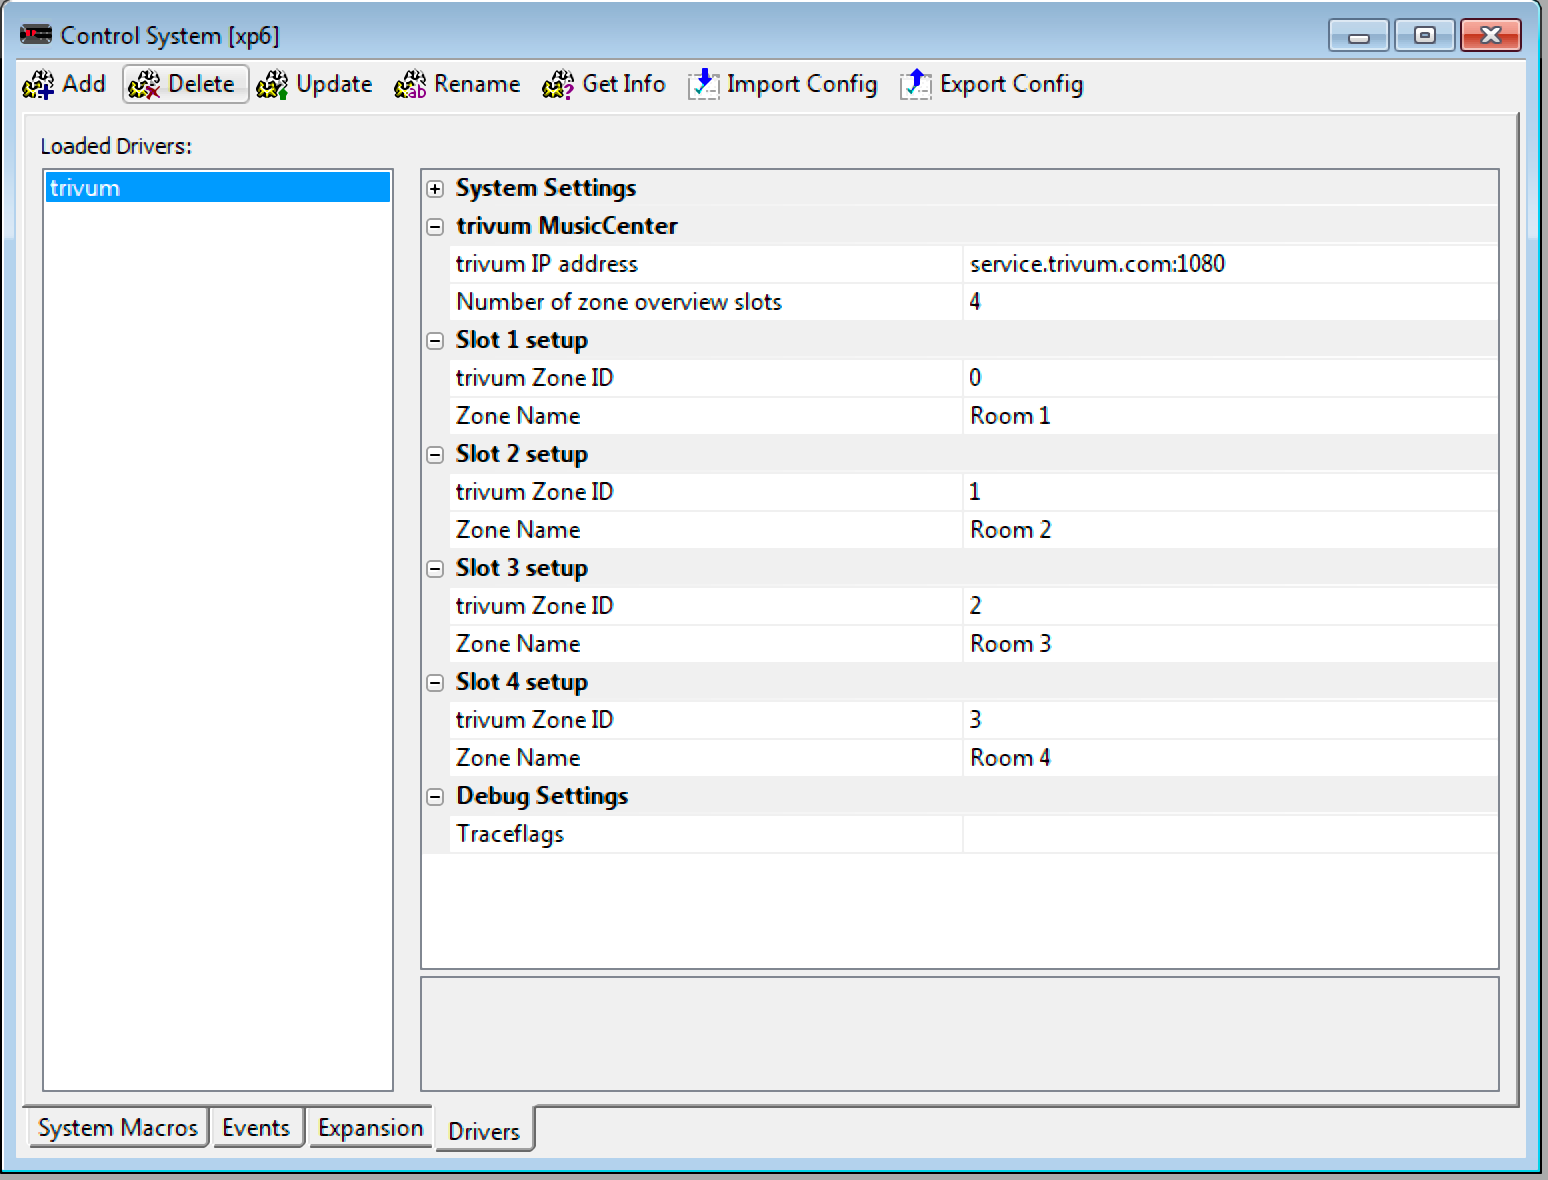Click the Rename driver icon
Image resolution: width=1548 pixels, height=1180 pixels.
click(410, 85)
